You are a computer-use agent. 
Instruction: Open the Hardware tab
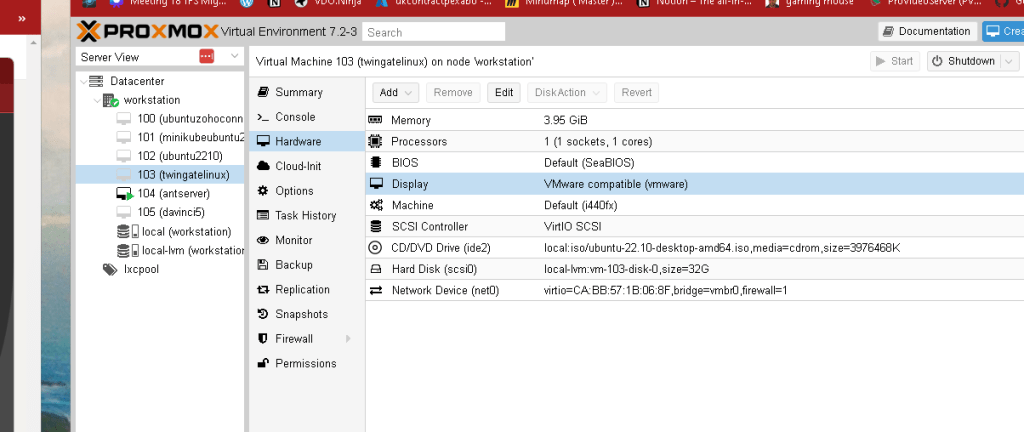click(x=306, y=142)
